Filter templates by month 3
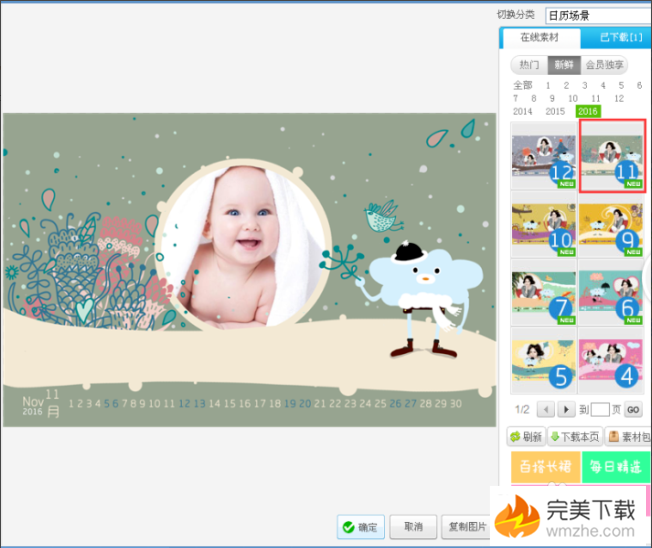 (585, 85)
